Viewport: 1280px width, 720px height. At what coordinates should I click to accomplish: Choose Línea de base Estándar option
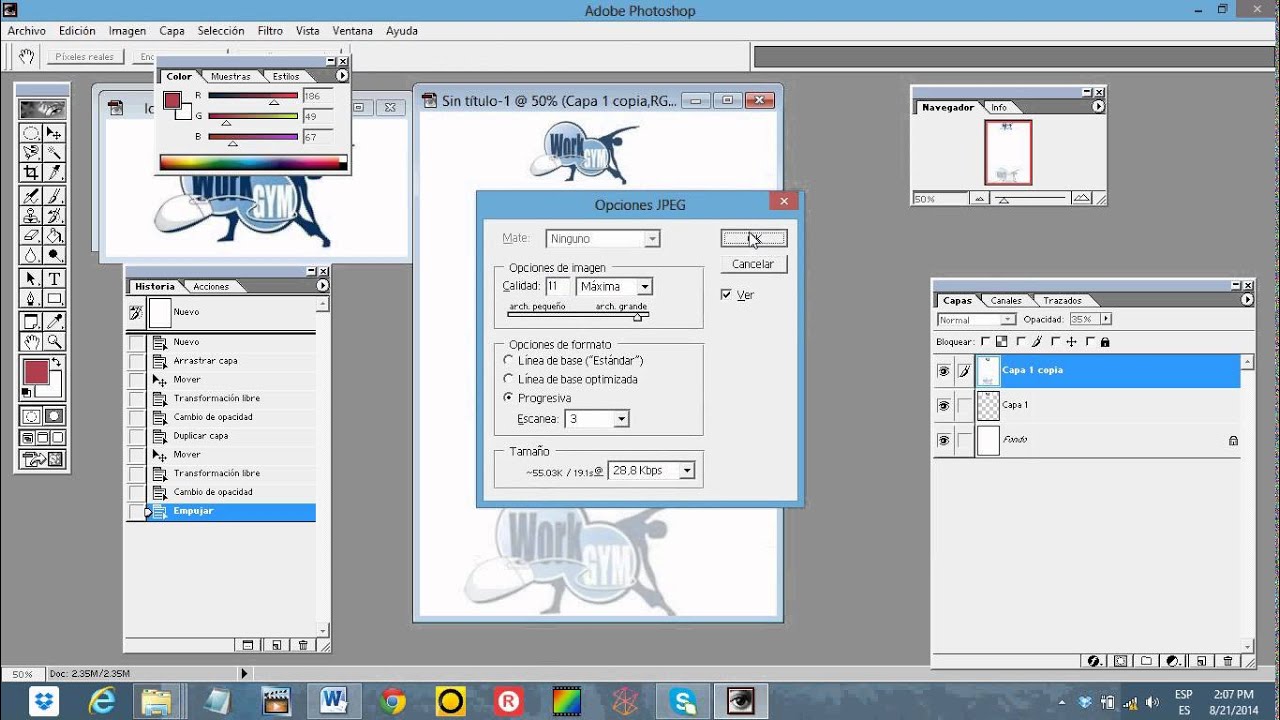(x=509, y=360)
